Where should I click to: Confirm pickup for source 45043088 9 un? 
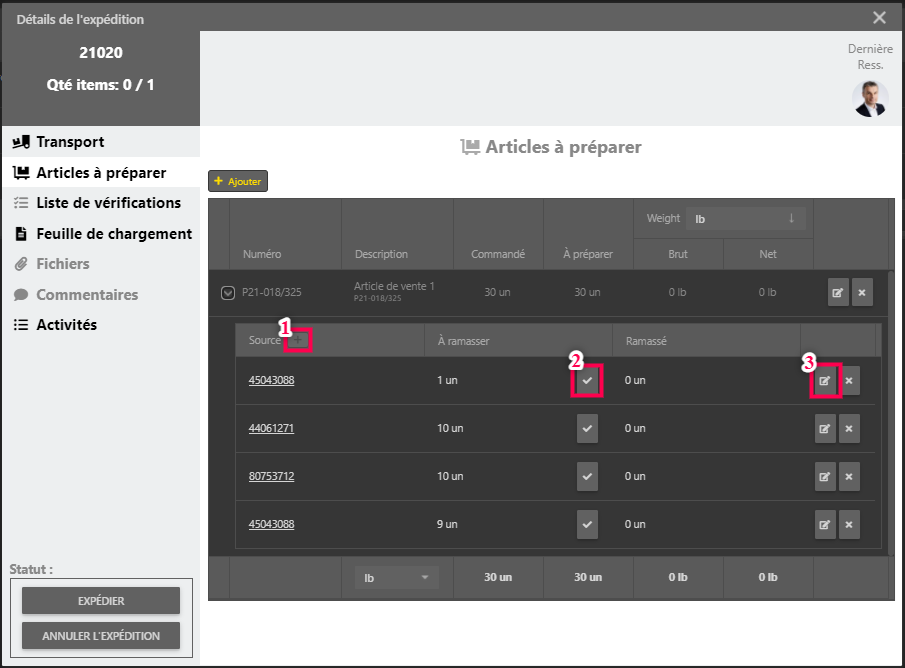(x=587, y=524)
